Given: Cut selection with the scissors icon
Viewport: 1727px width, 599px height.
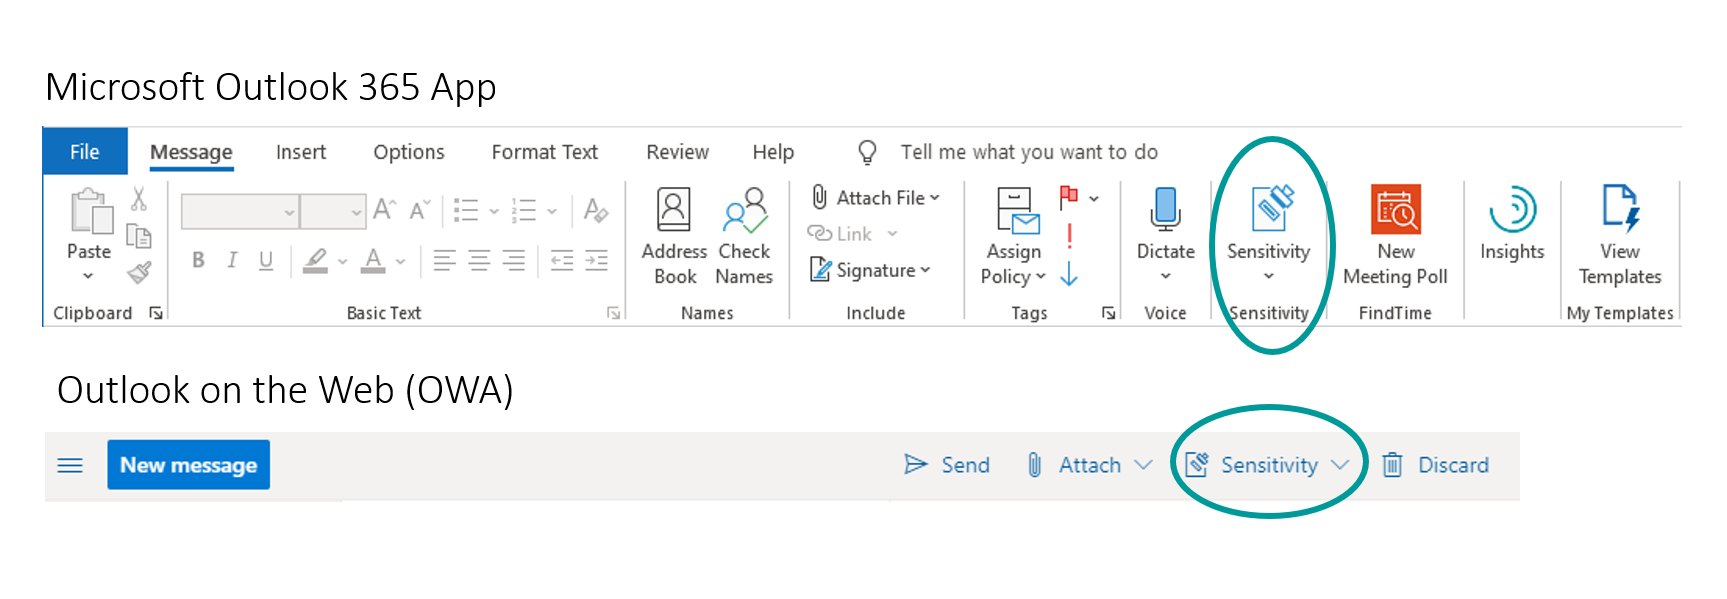Looking at the screenshot, I should tap(139, 199).
